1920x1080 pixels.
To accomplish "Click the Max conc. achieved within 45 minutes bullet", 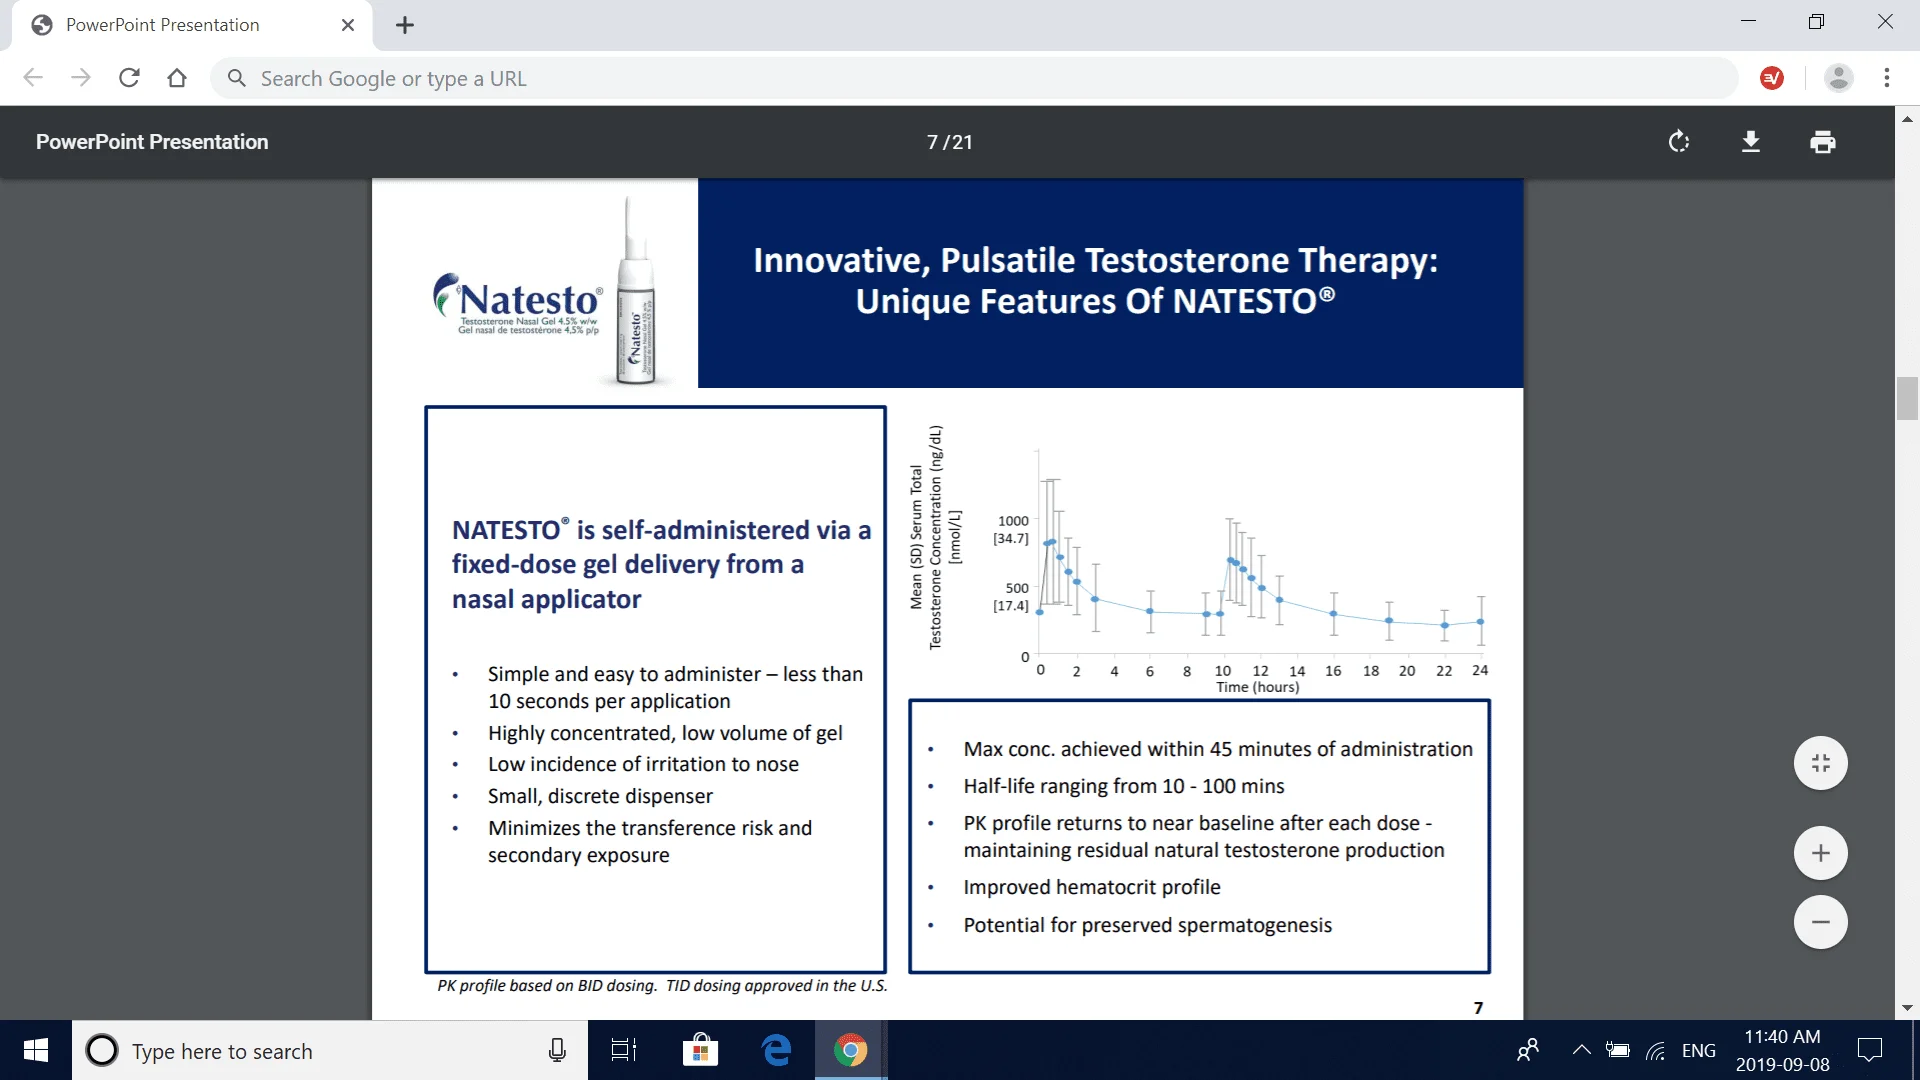I will coord(1218,749).
